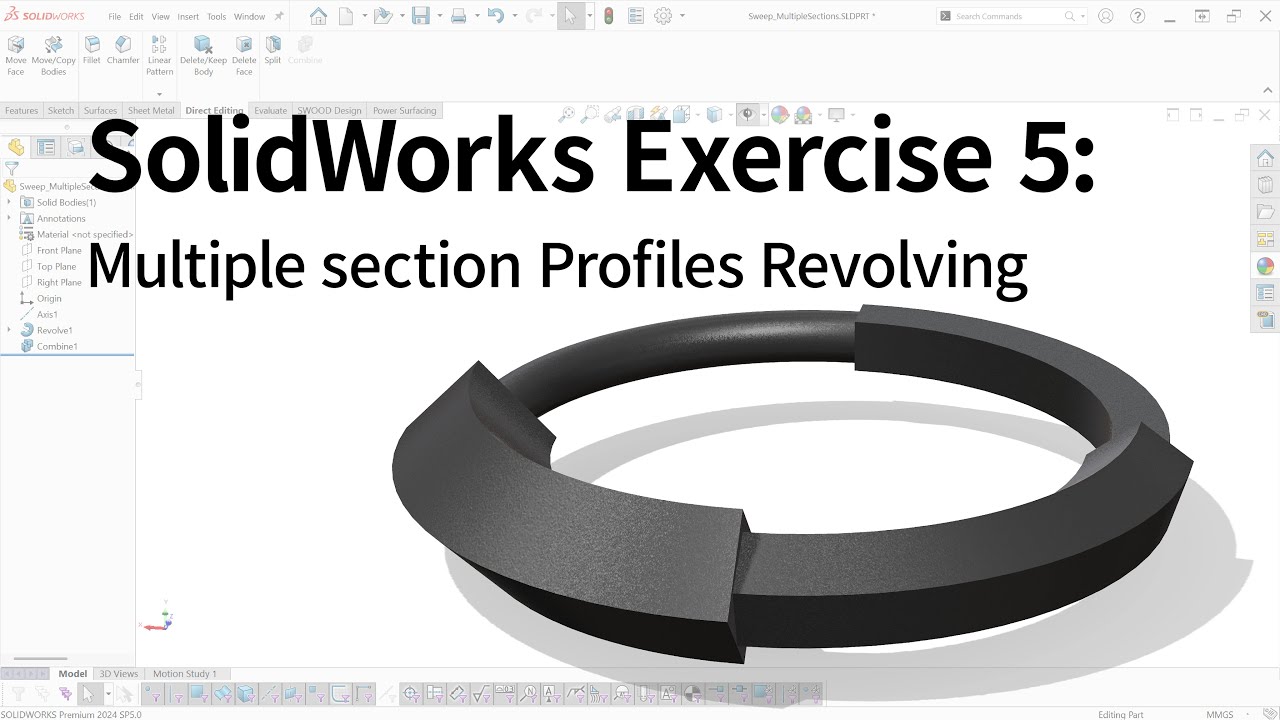The height and width of the screenshot is (720, 1280).
Task: Open the Tools menu
Action: tap(216, 17)
